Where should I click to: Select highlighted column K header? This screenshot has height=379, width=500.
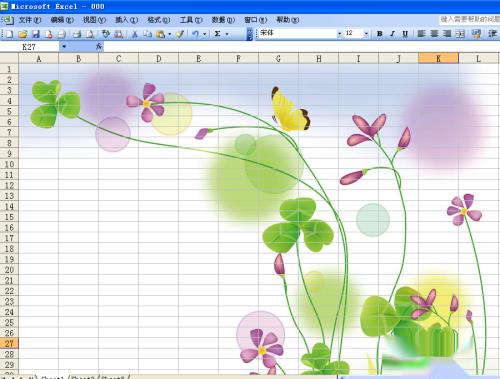(438, 59)
